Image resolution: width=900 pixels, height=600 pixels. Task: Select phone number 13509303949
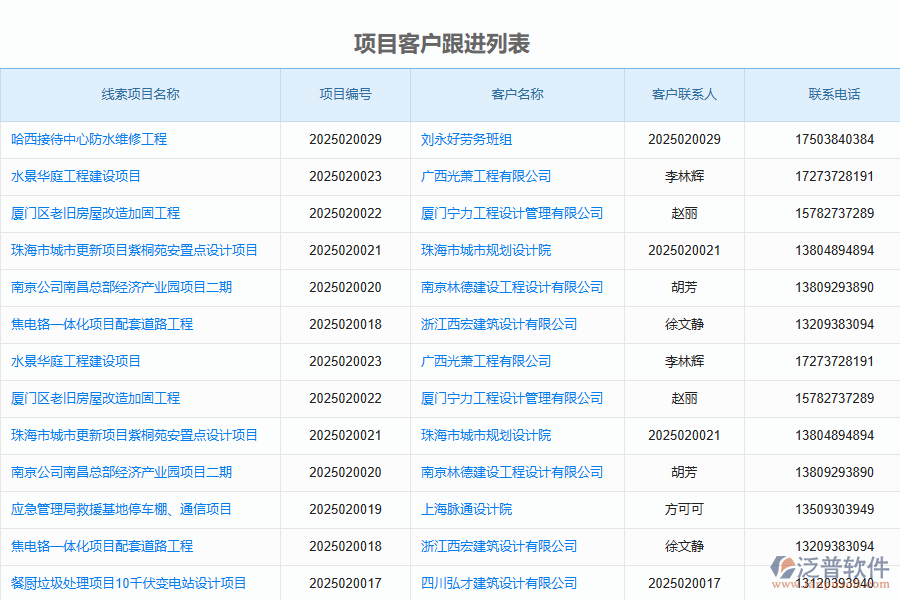click(835, 509)
